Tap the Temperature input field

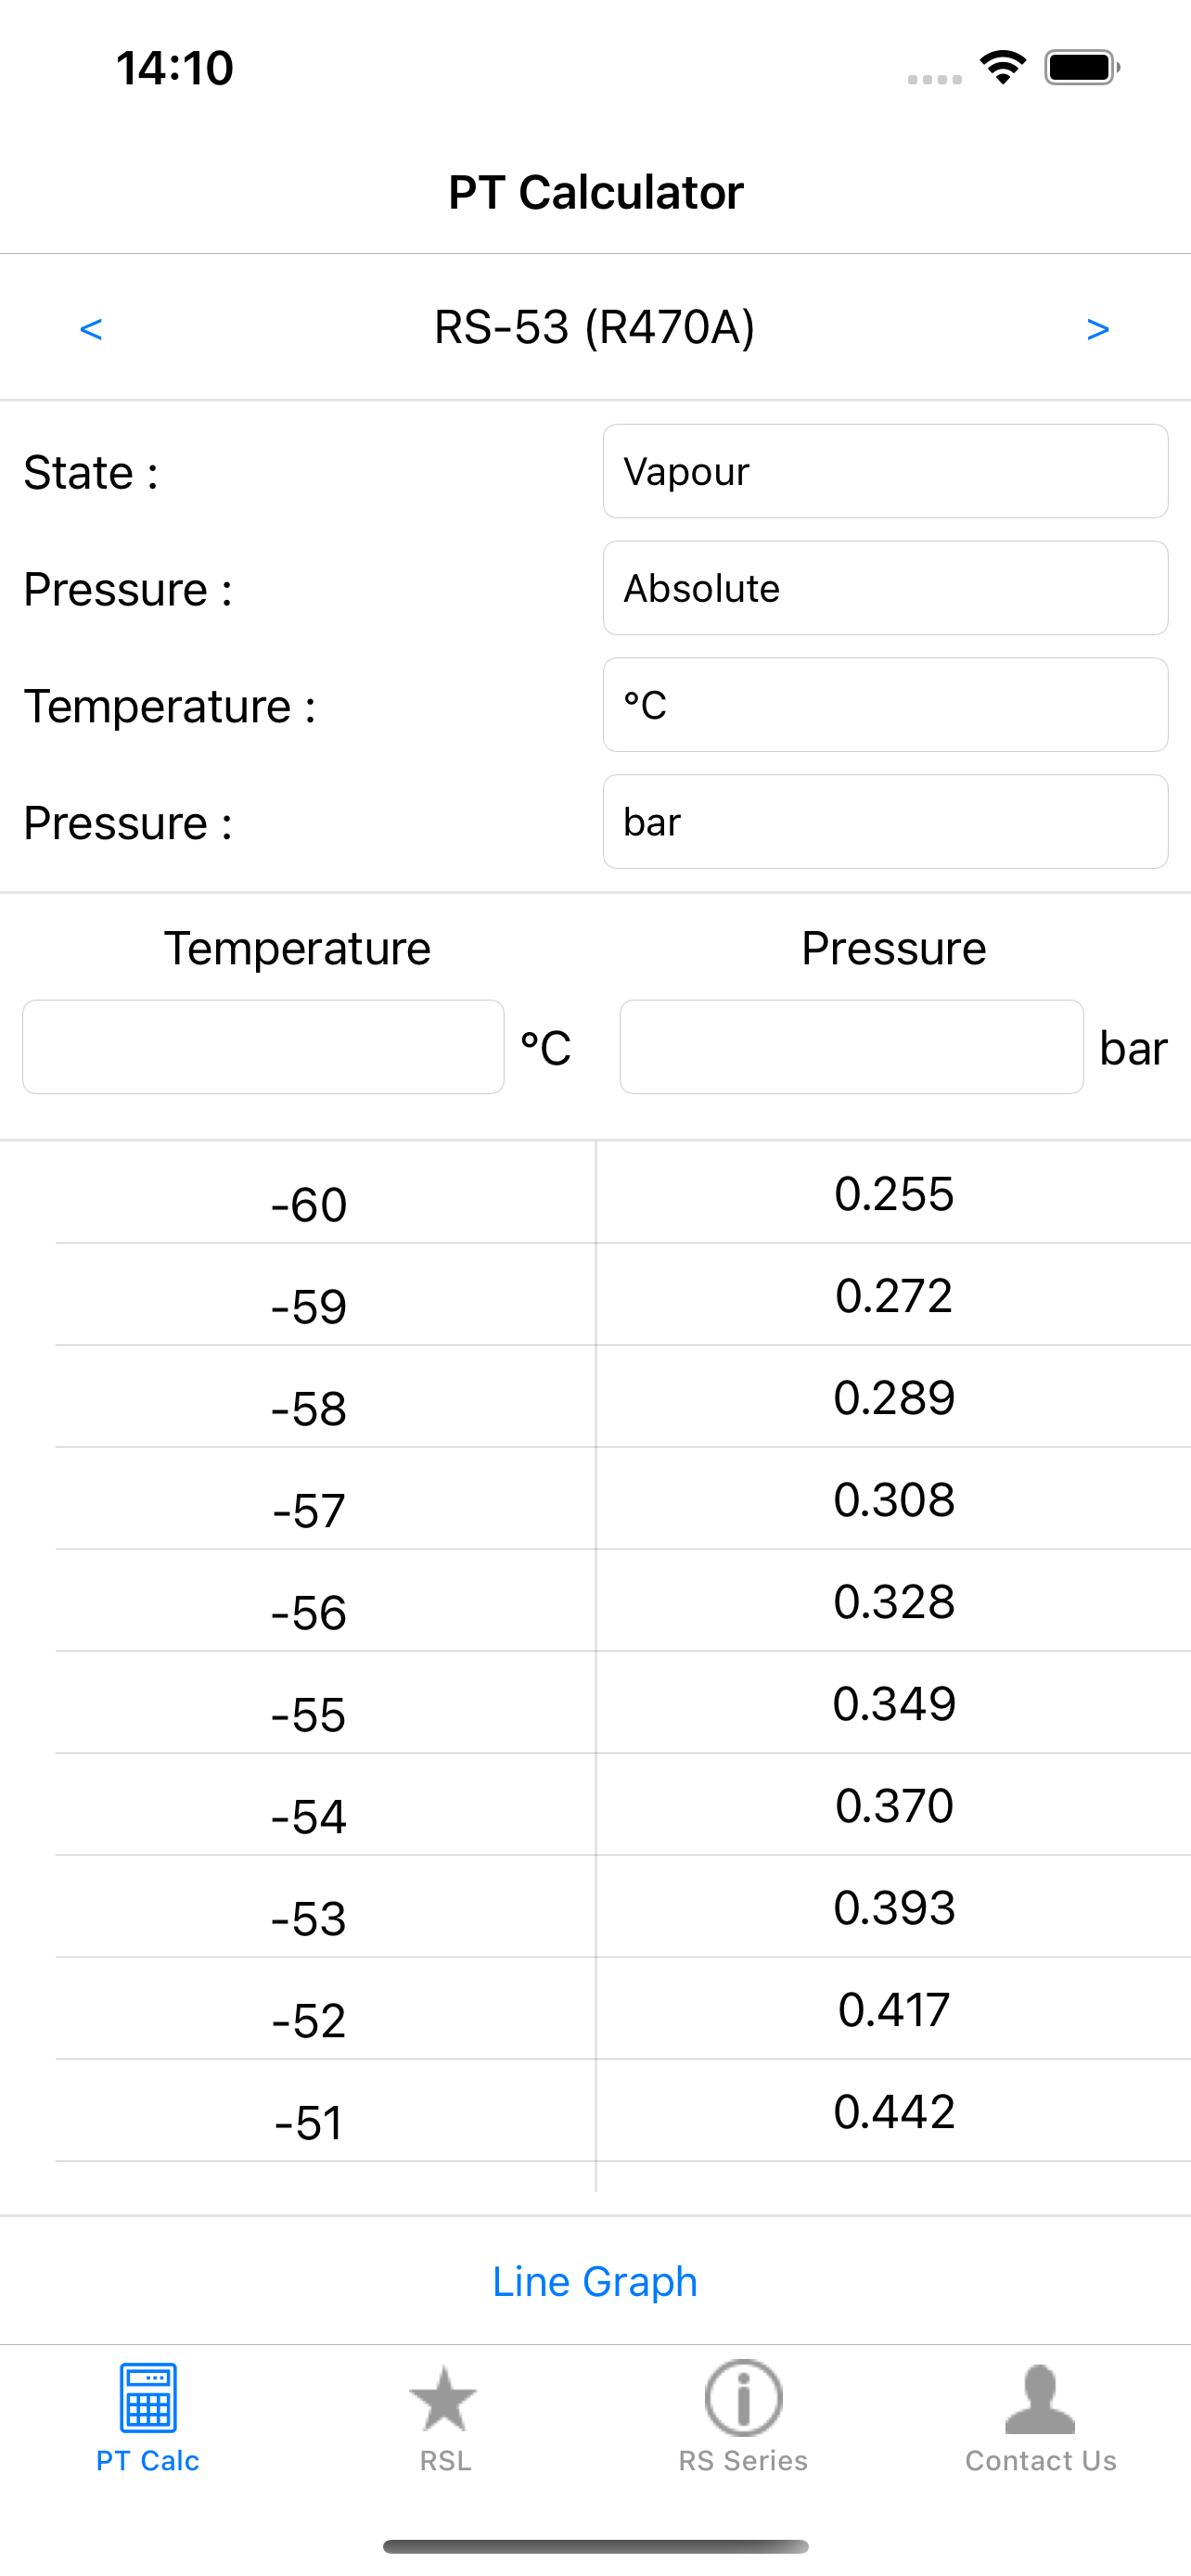pyautogui.click(x=263, y=1047)
